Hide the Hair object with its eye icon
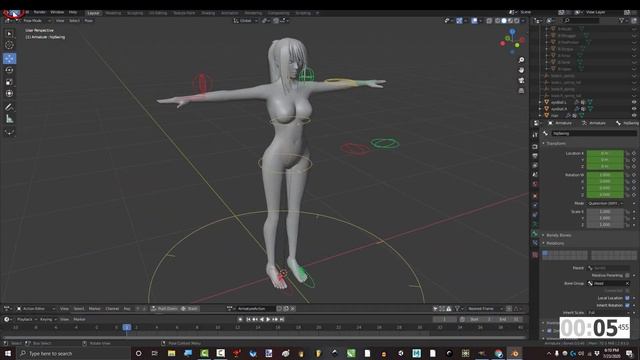 tap(634, 116)
